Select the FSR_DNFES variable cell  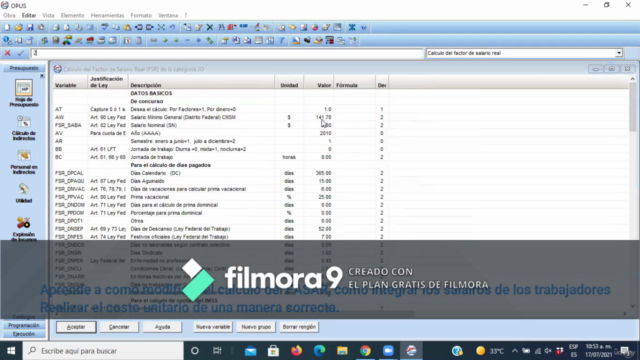tap(69, 237)
